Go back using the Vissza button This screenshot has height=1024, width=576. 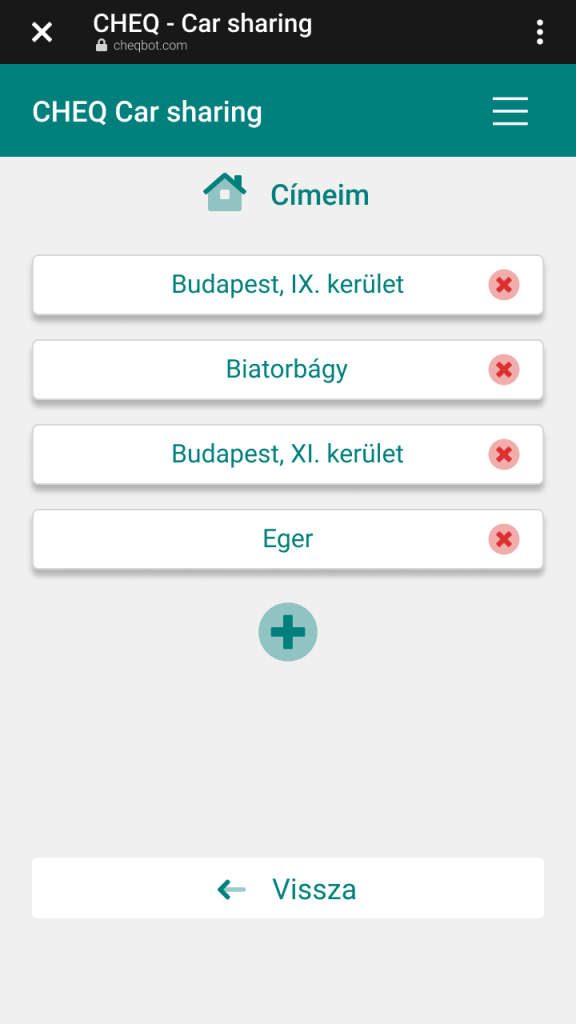click(288, 888)
